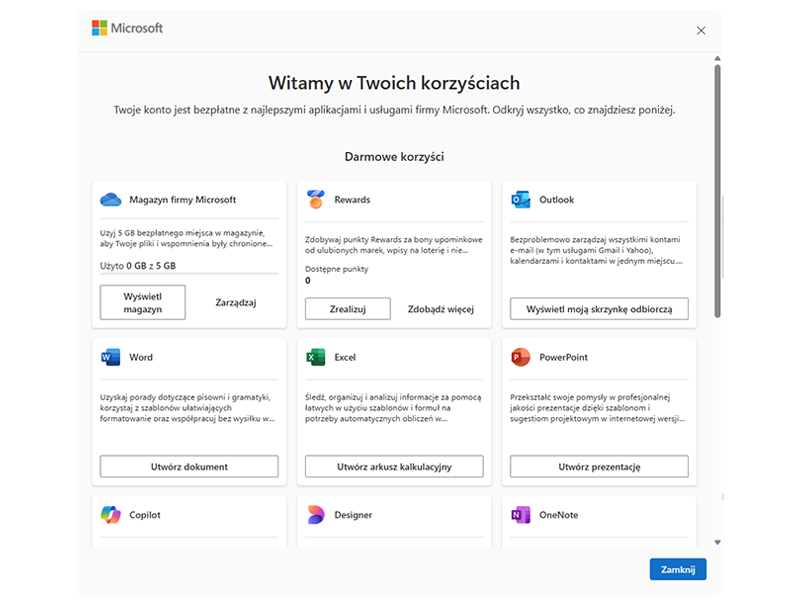The width and height of the screenshot is (800, 606).
Task: Click the Word card title
Action: (141, 357)
